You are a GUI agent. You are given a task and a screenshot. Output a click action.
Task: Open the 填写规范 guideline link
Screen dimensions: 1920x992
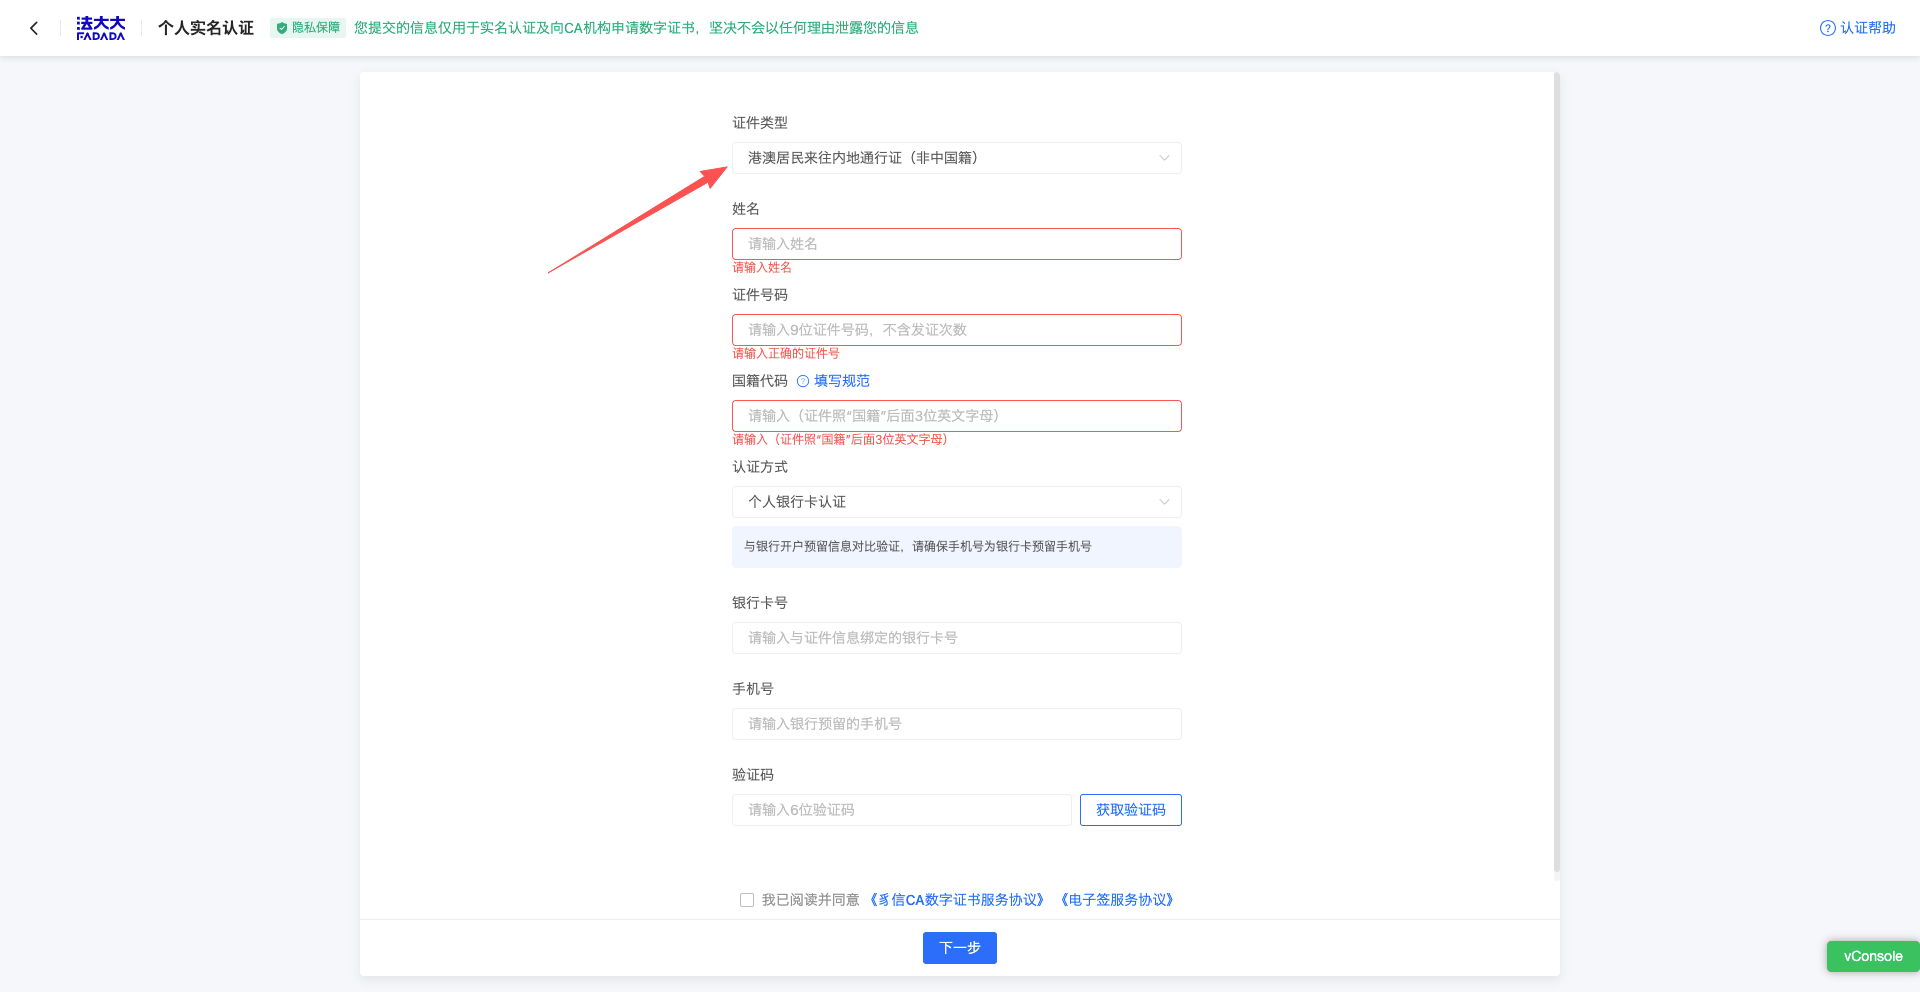[x=841, y=381]
